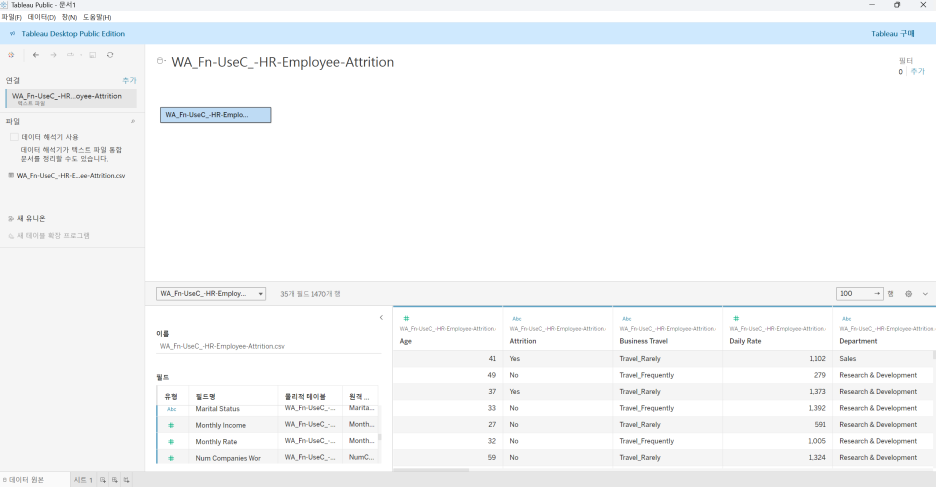This screenshot has height=487, width=936.
Task: Click 새 테이블 확장 프로그램
Action: (49, 236)
